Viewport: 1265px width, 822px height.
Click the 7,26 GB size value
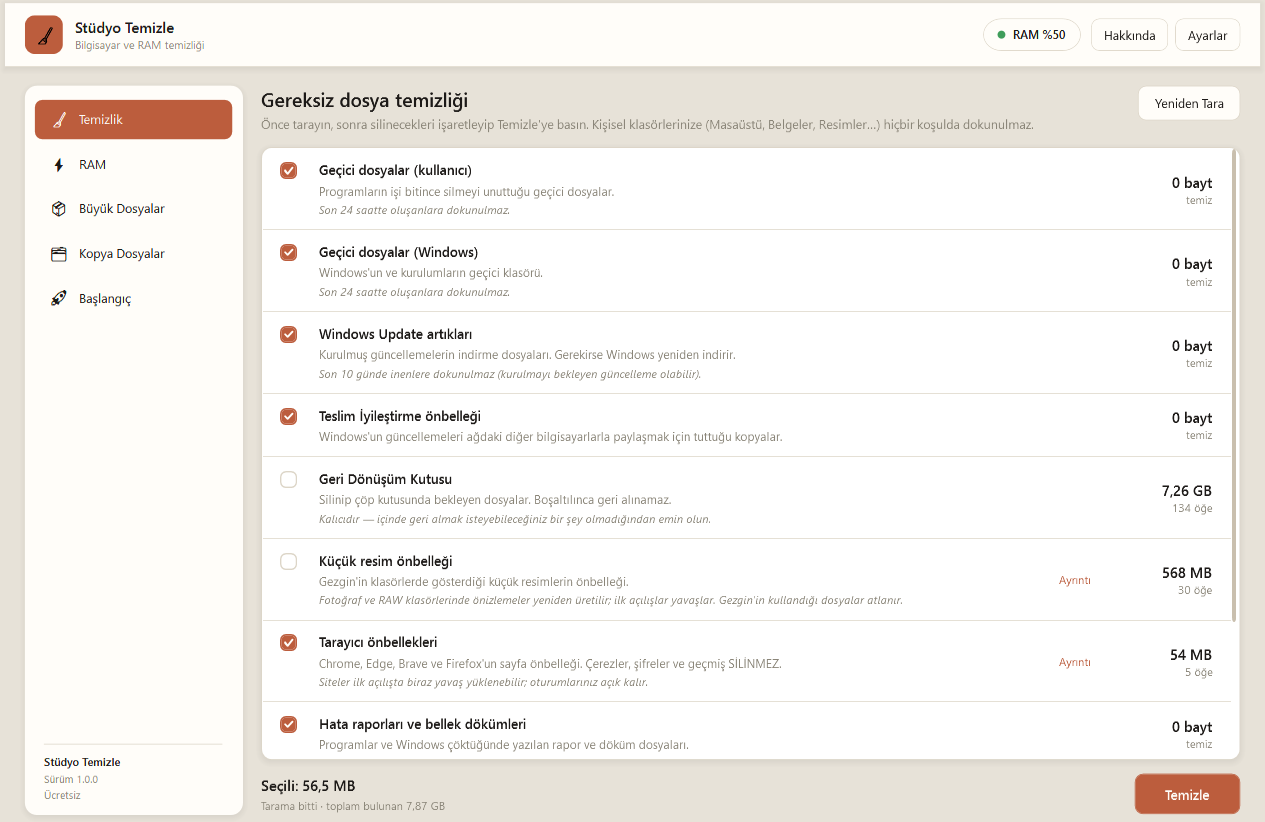click(1187, 491)
